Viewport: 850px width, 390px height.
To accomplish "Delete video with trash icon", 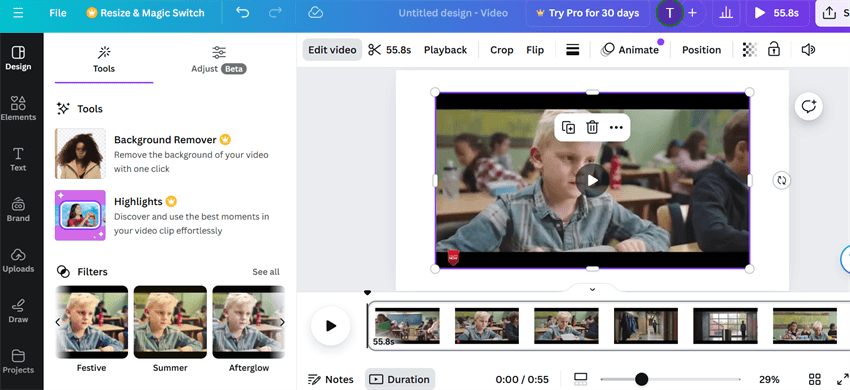I will tap(592, 127).
